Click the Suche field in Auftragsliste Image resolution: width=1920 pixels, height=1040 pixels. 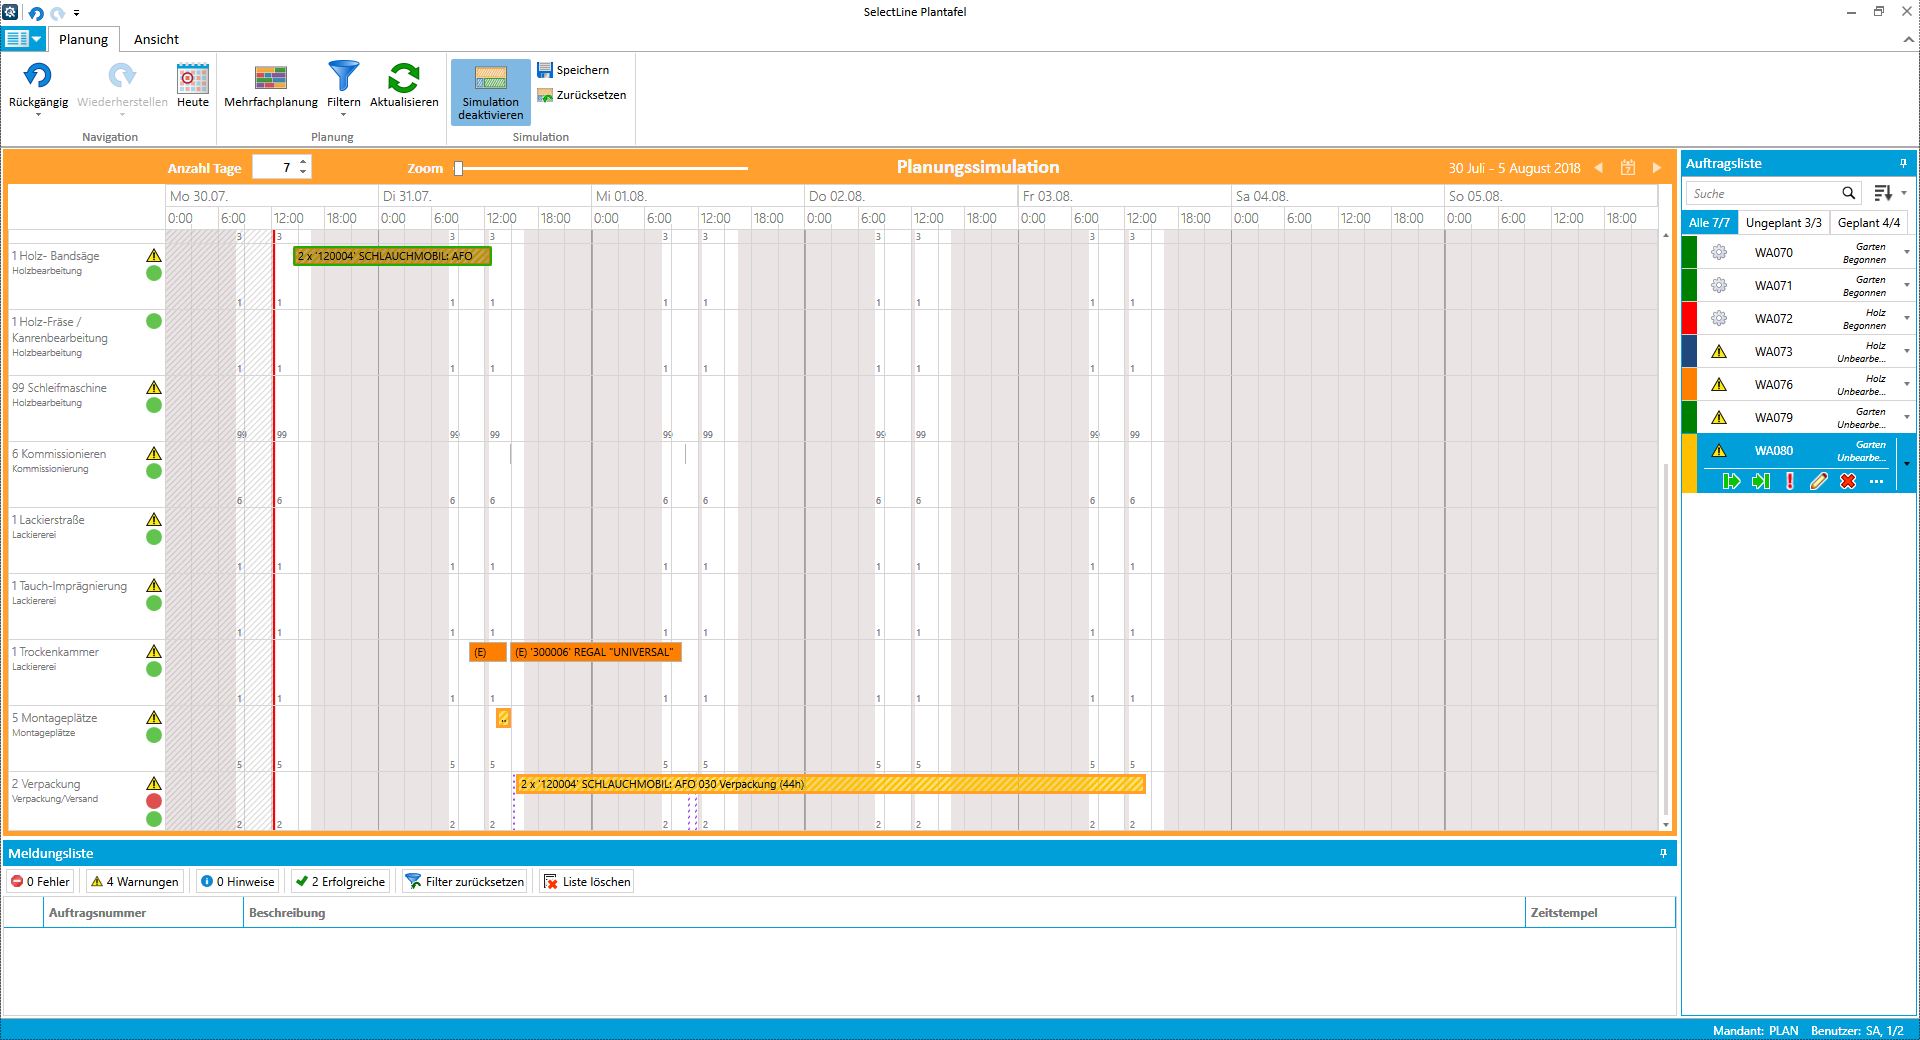point(1762,193)
